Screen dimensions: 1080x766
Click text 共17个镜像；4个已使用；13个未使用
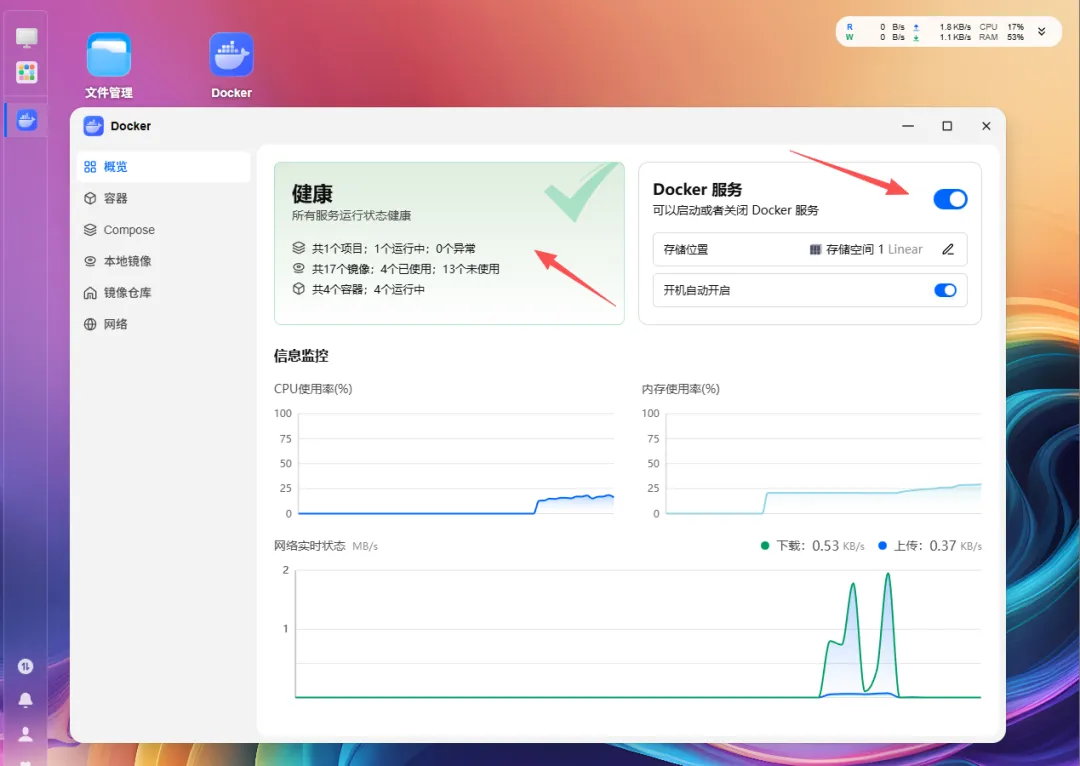(406, 269)
